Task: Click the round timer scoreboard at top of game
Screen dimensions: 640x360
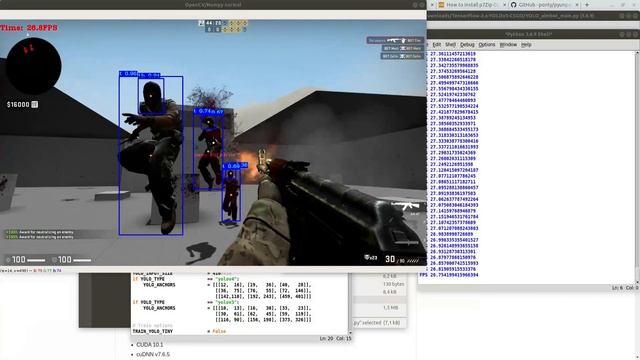Action: [222, 26]
